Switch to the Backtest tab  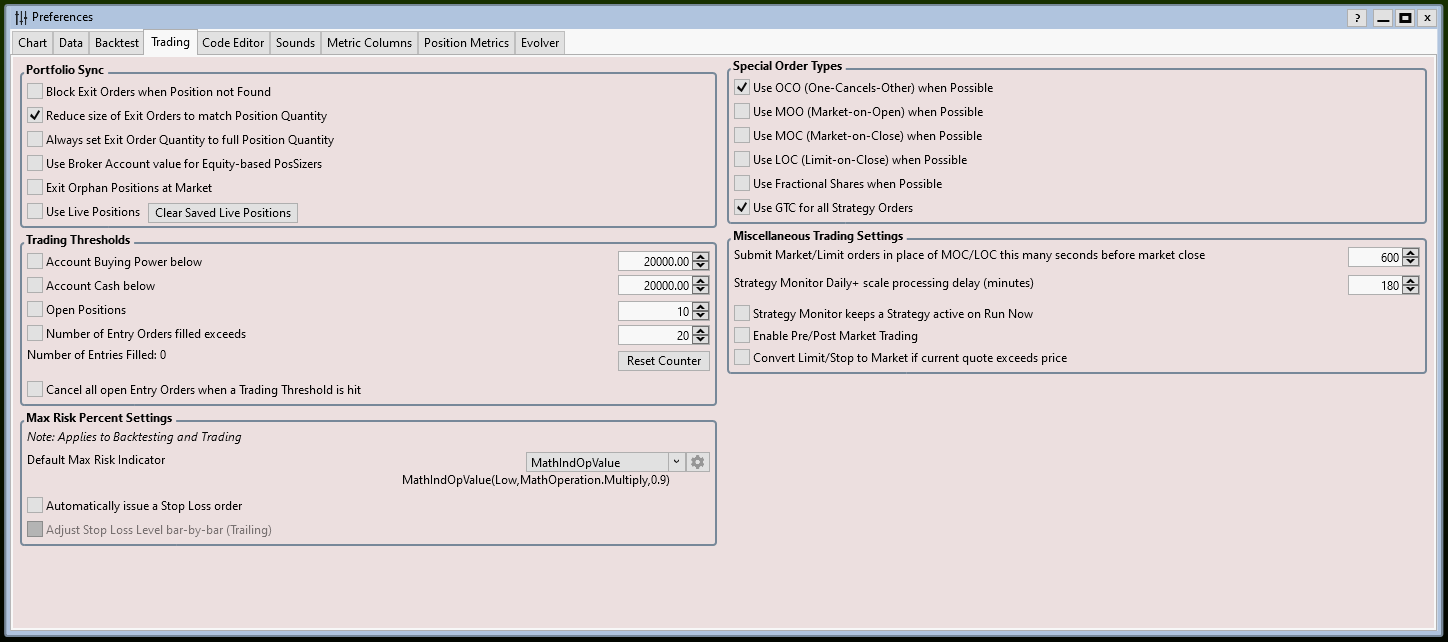point(117,43)
